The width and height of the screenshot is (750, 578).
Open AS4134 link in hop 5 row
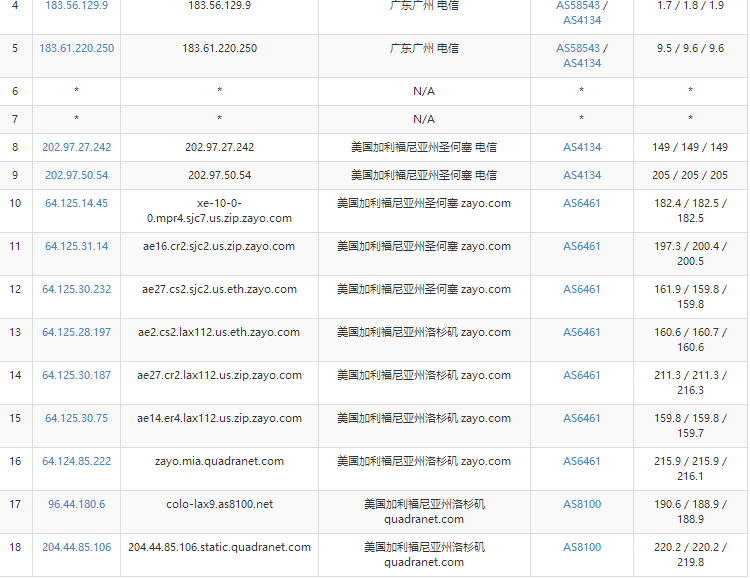582,63
